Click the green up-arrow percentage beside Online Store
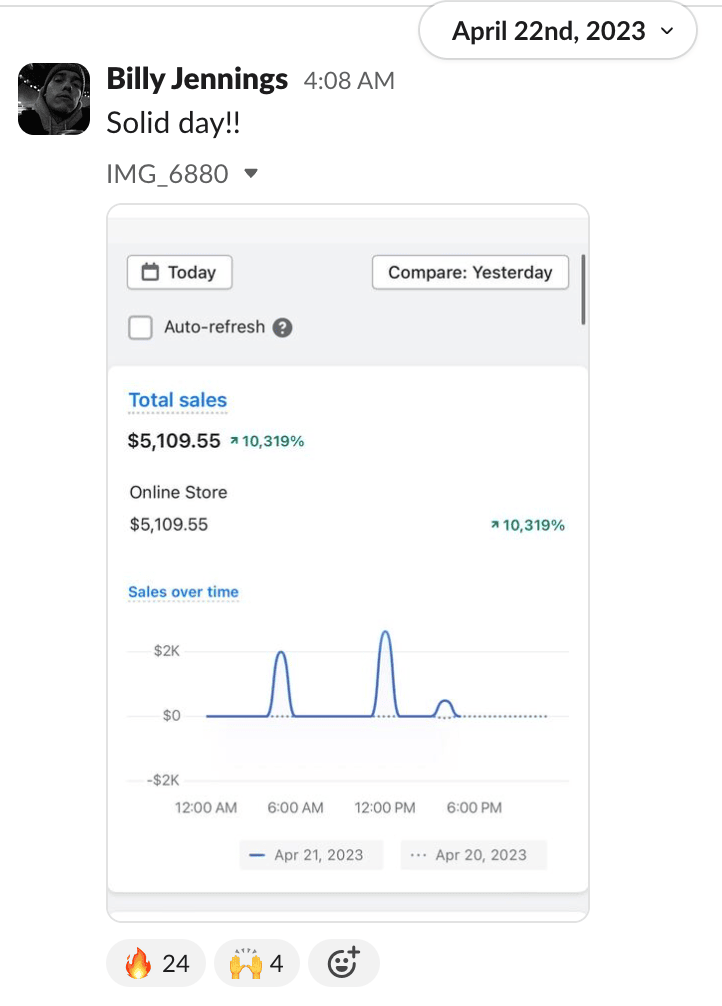722x1006 pixels. pos(527,524)
